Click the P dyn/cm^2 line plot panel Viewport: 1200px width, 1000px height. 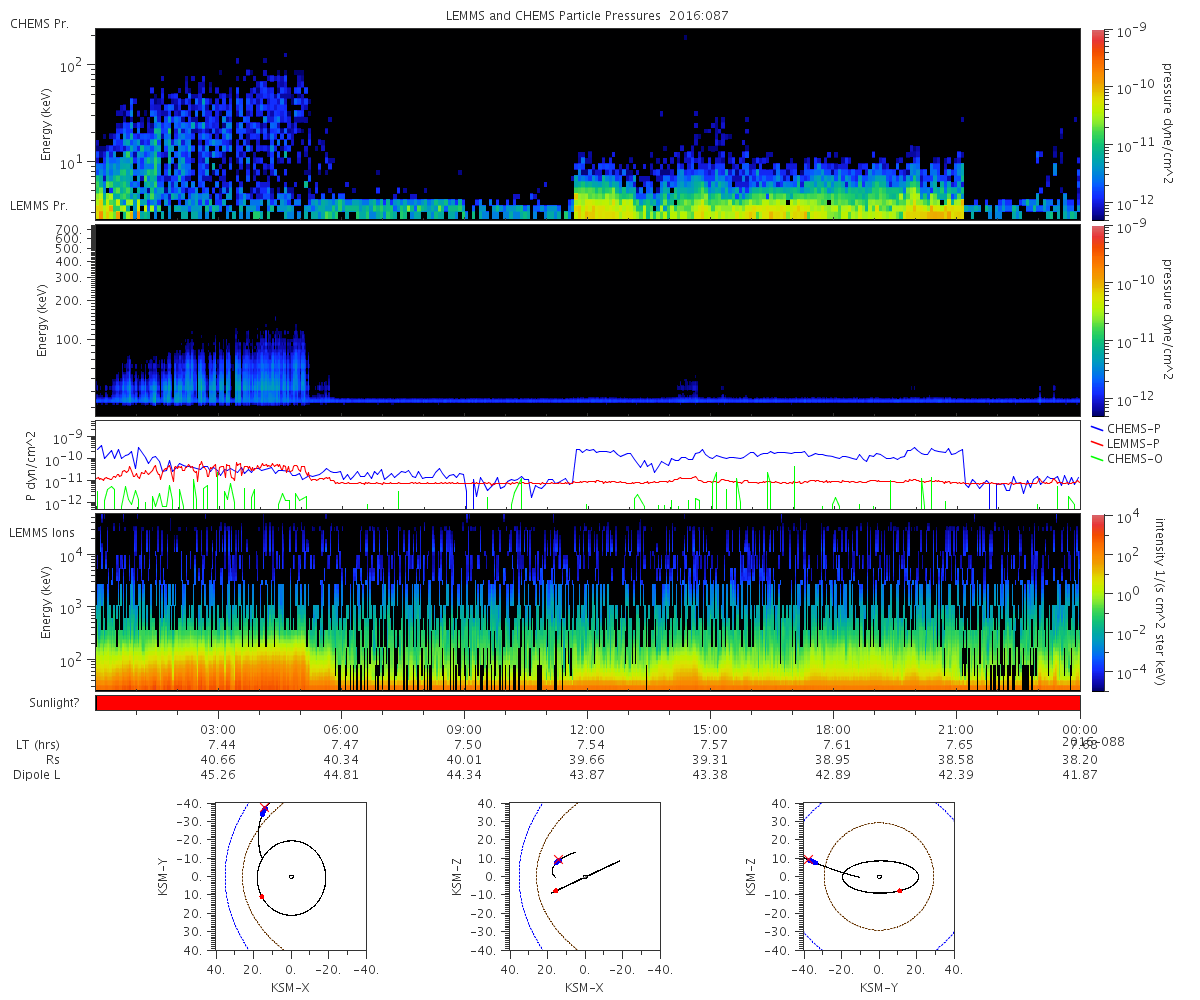(x=588, y=466)
